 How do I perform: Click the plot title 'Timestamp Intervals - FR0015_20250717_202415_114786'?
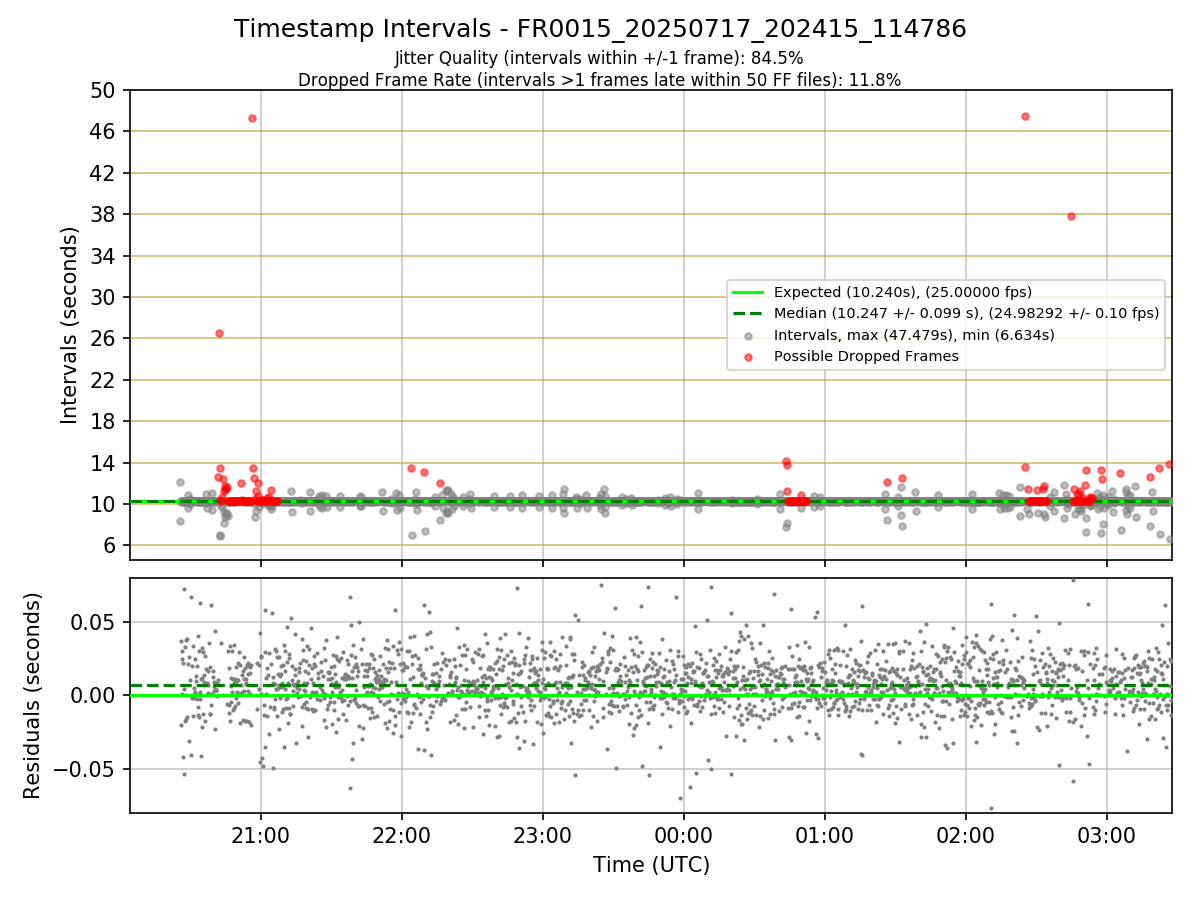tap(600, 29)
